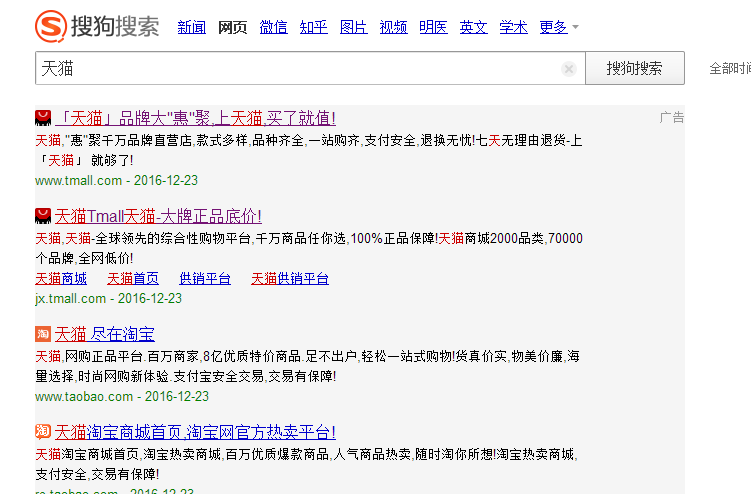Go to 明医 search tab
The image size is (751, 494).
[x=433, y=27]
